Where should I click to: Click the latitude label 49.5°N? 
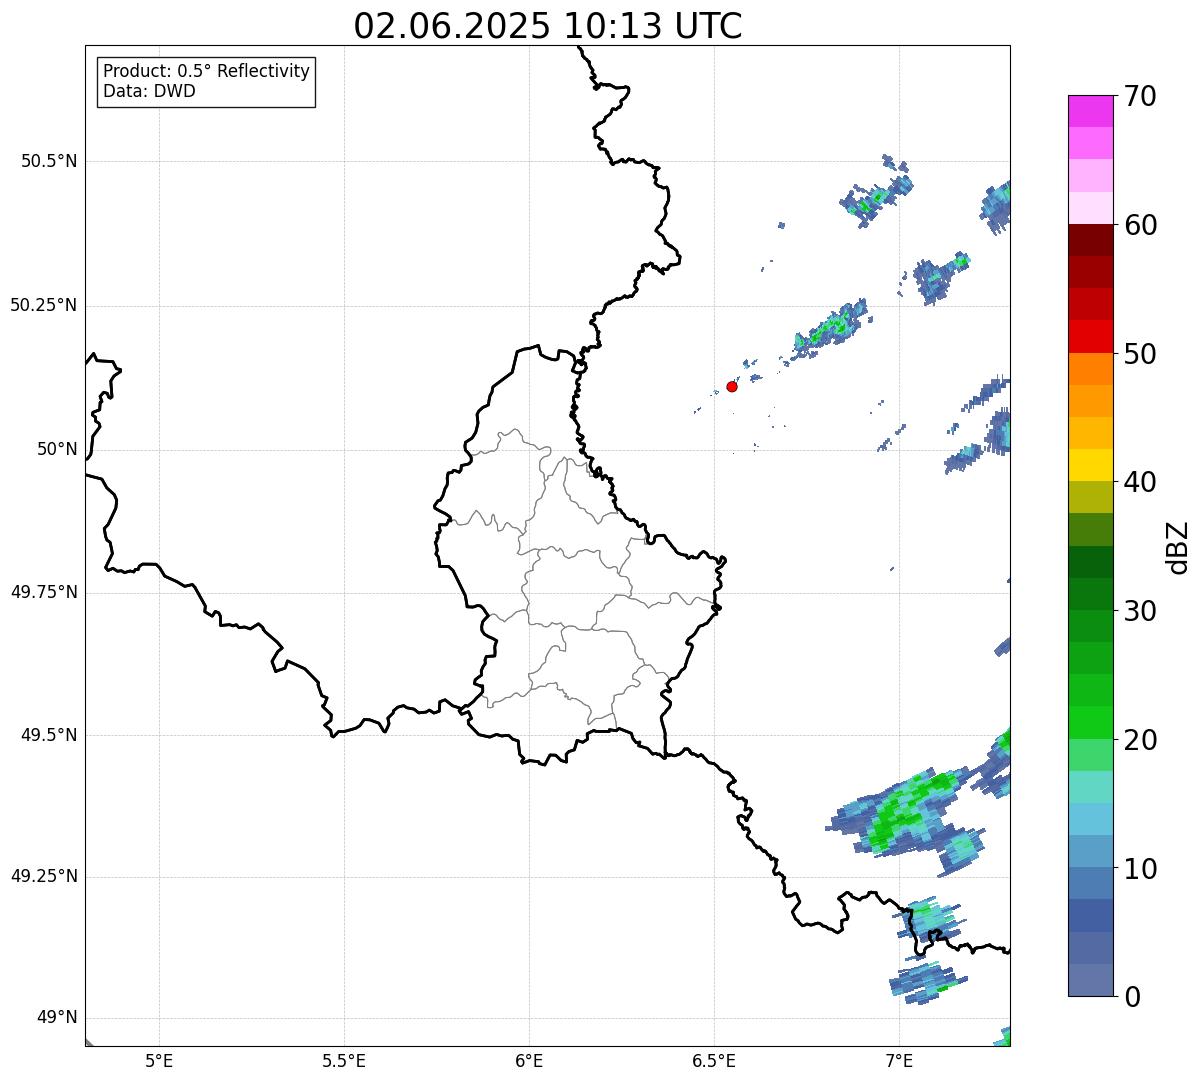tap(49, 735)
